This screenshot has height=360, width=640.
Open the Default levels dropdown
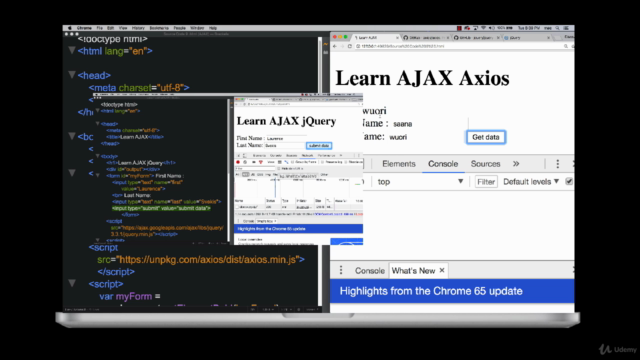531,182
